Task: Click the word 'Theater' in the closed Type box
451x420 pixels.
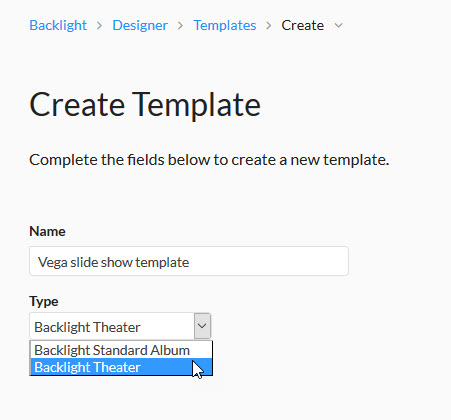Action: click(x=116, y=327)
